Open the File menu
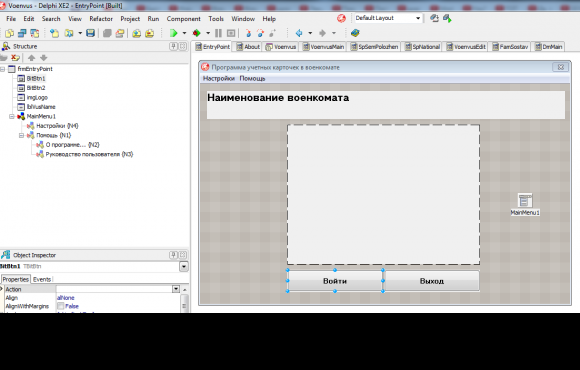580x370 pixels. [11, 19]
